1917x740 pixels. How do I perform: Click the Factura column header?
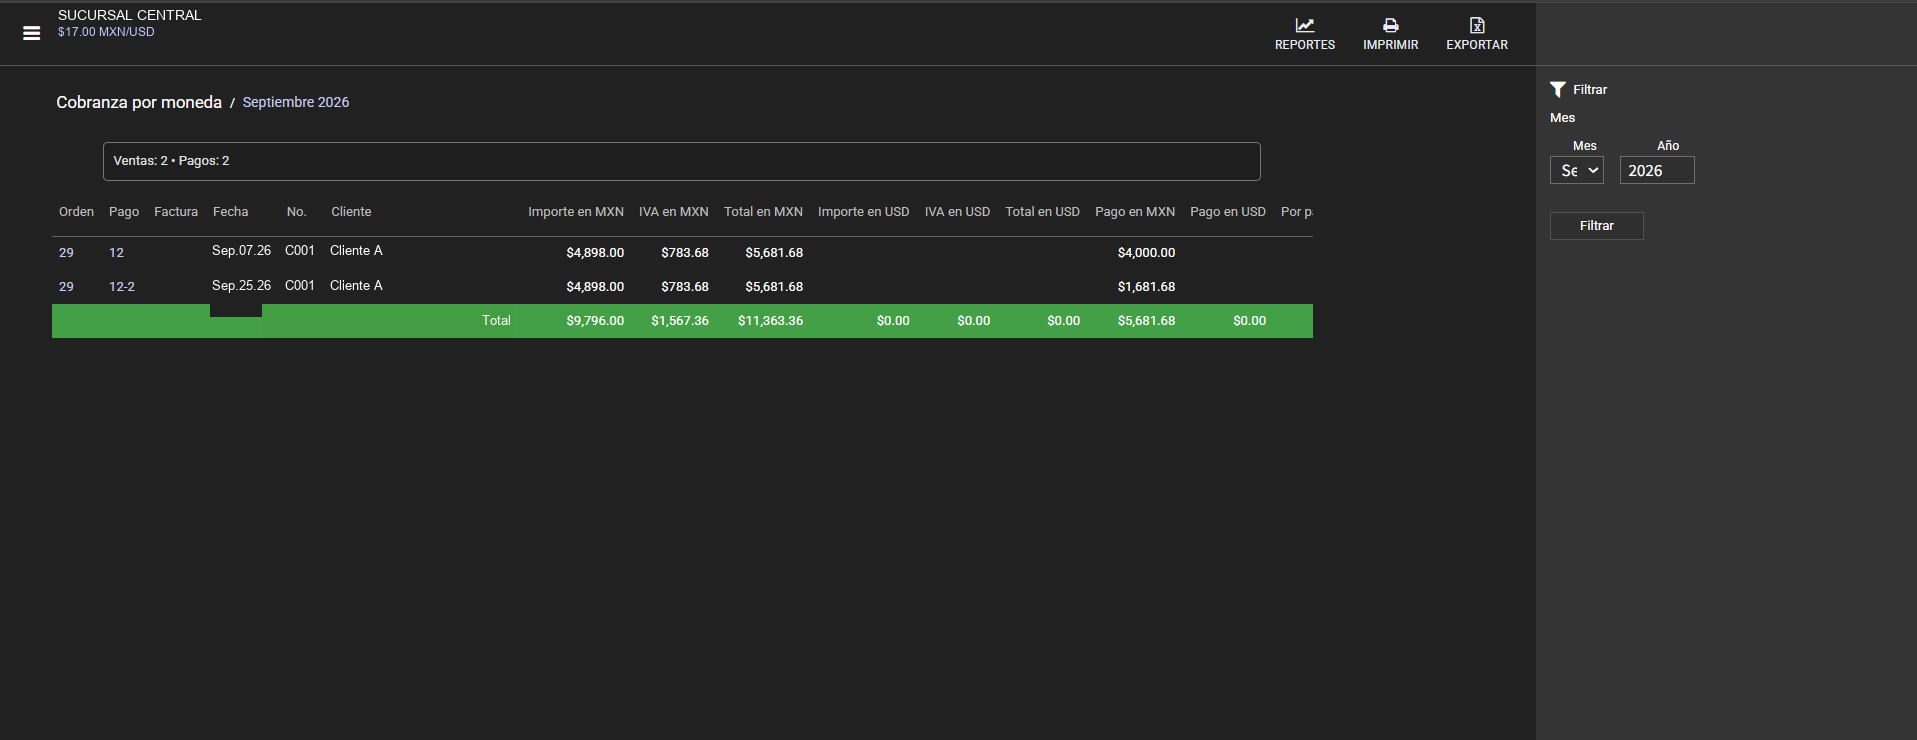pyautogui.click(x=176, y=212)
